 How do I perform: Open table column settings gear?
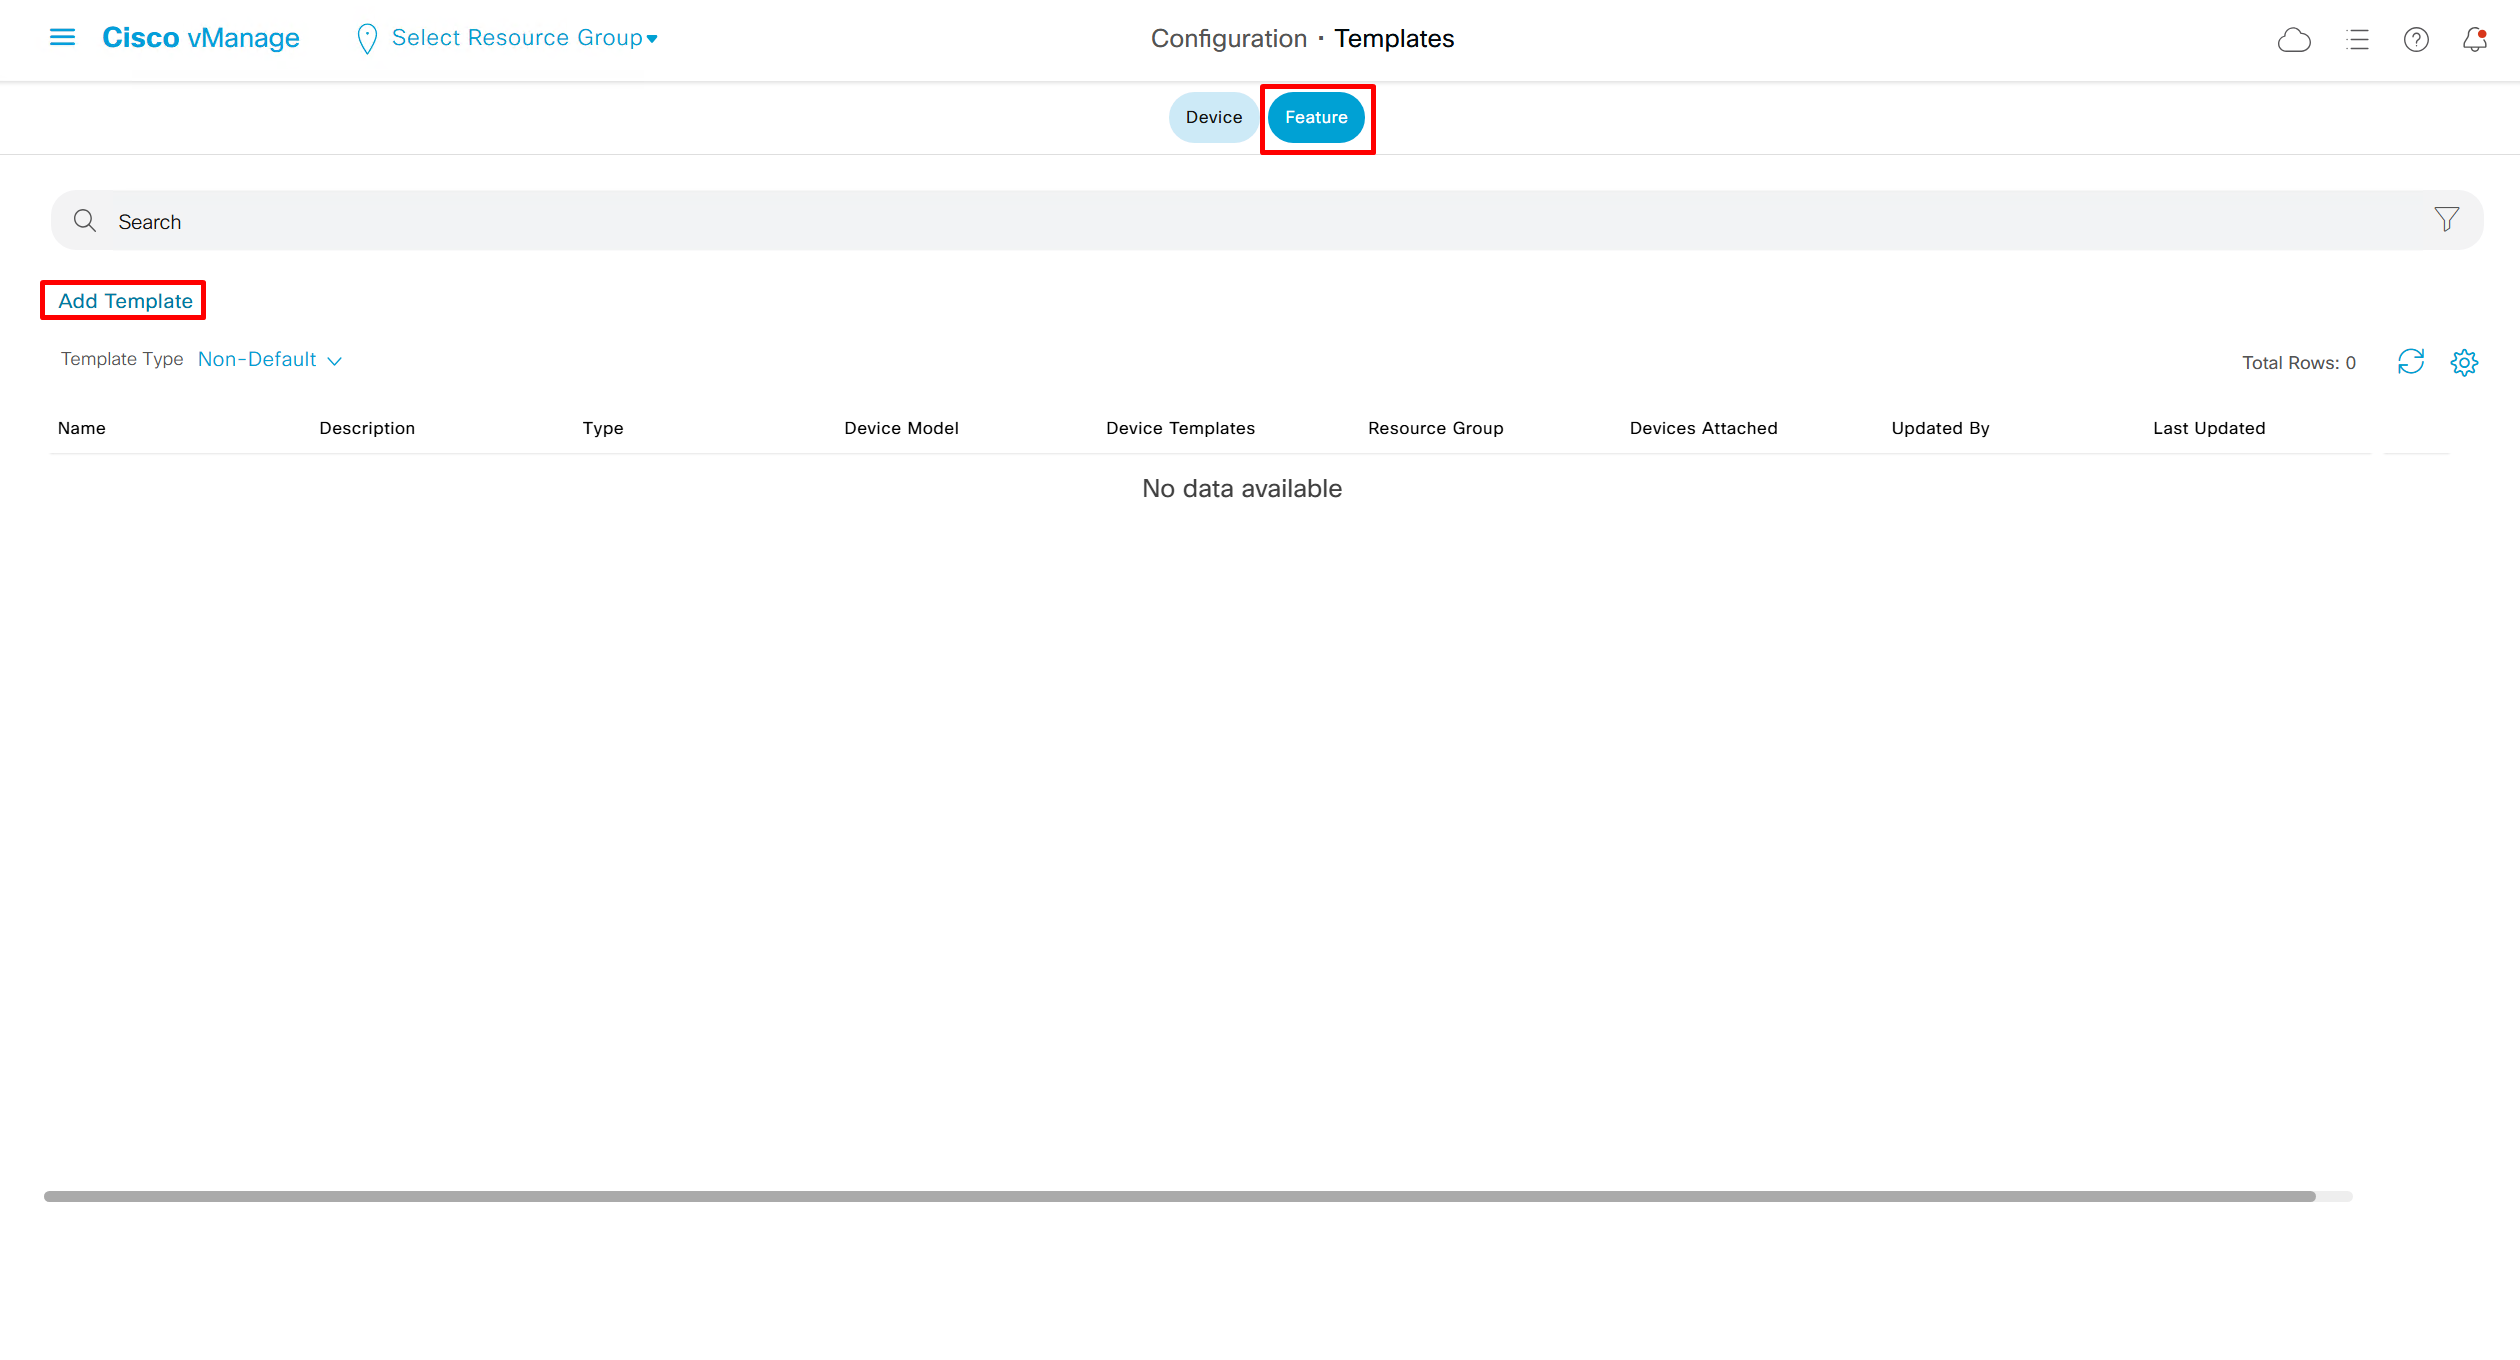point(2464,362)
